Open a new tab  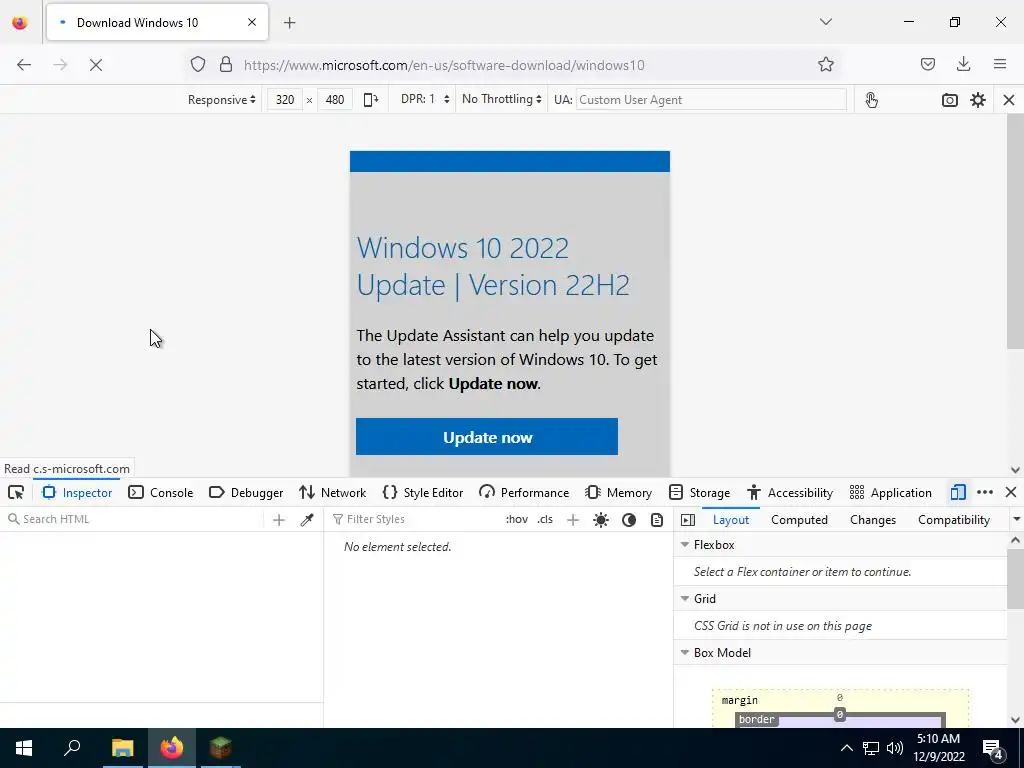(x=290, y=23)
